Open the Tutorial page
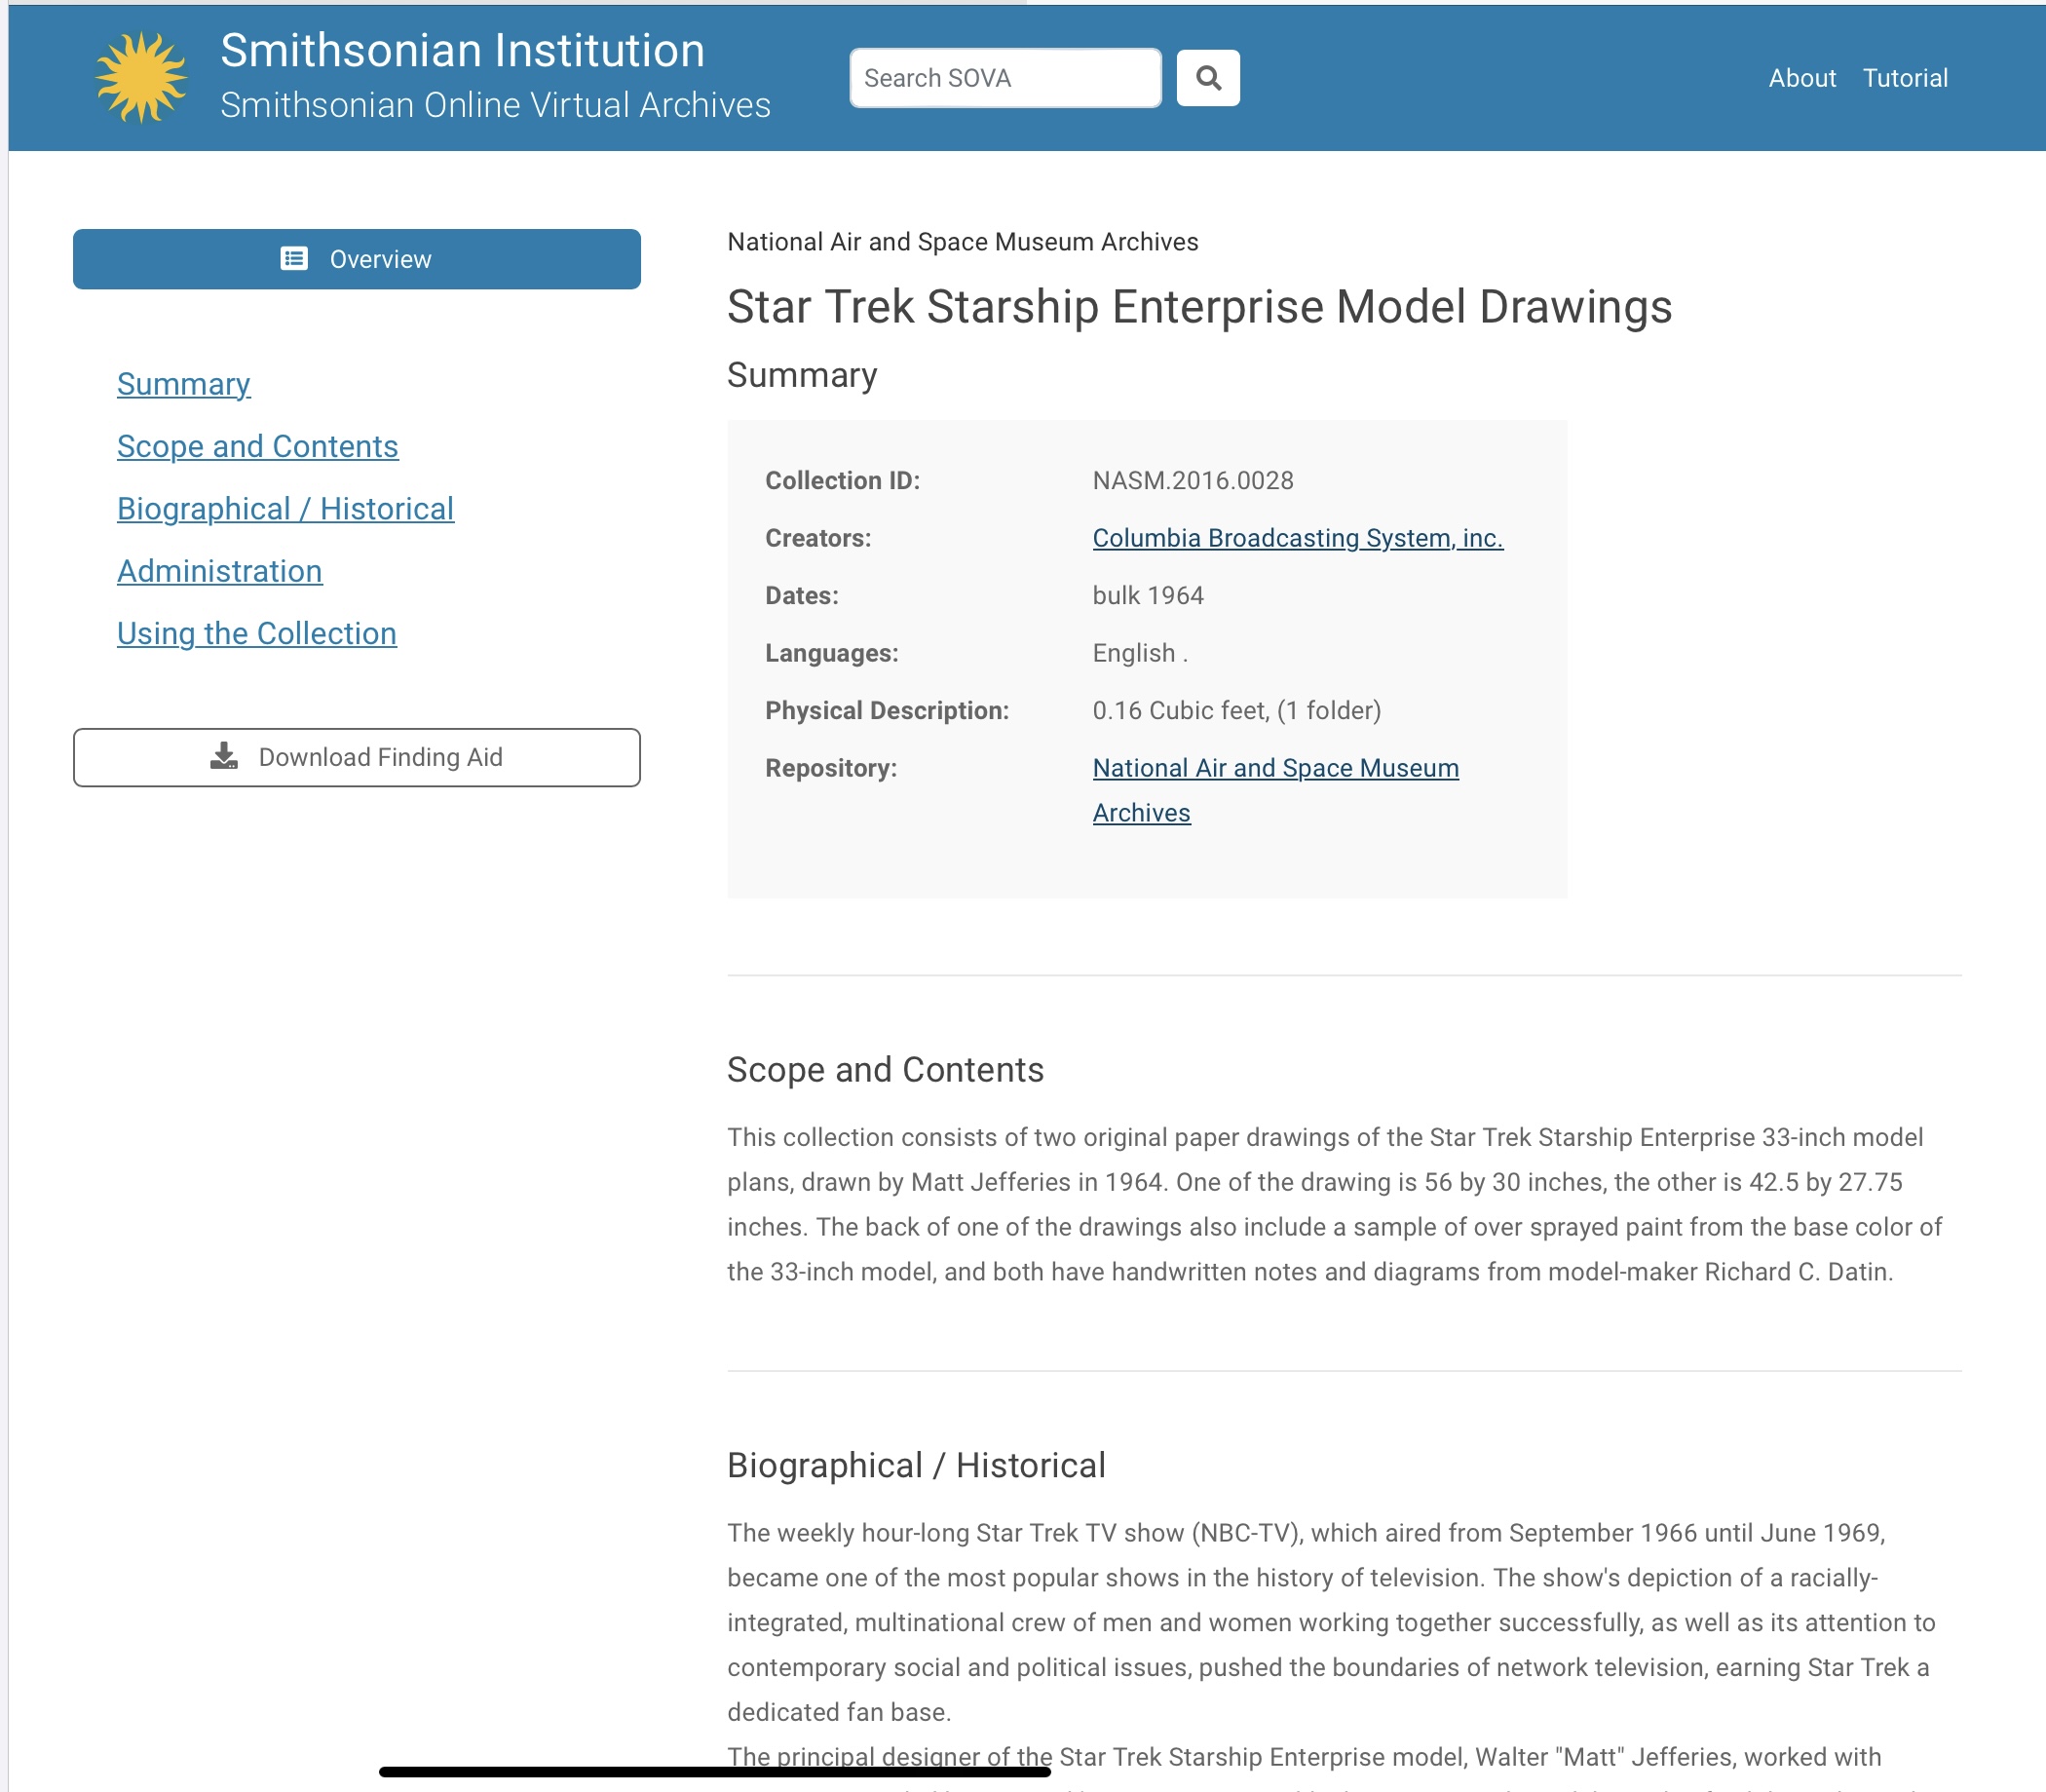Screen dimensions: 2046x1792 [x=1904, y=78]
